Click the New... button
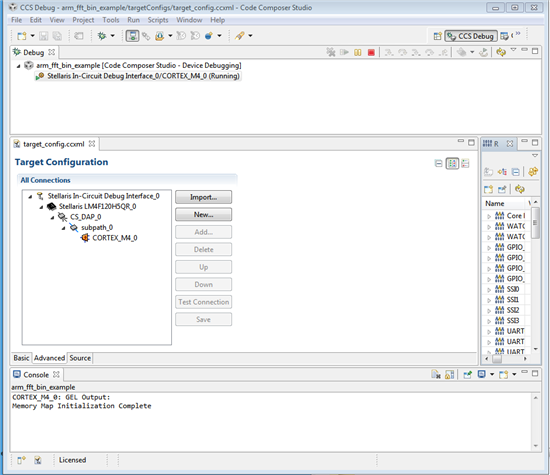The height and width of the screenshot is (475, 550). [x=203, y=215]
